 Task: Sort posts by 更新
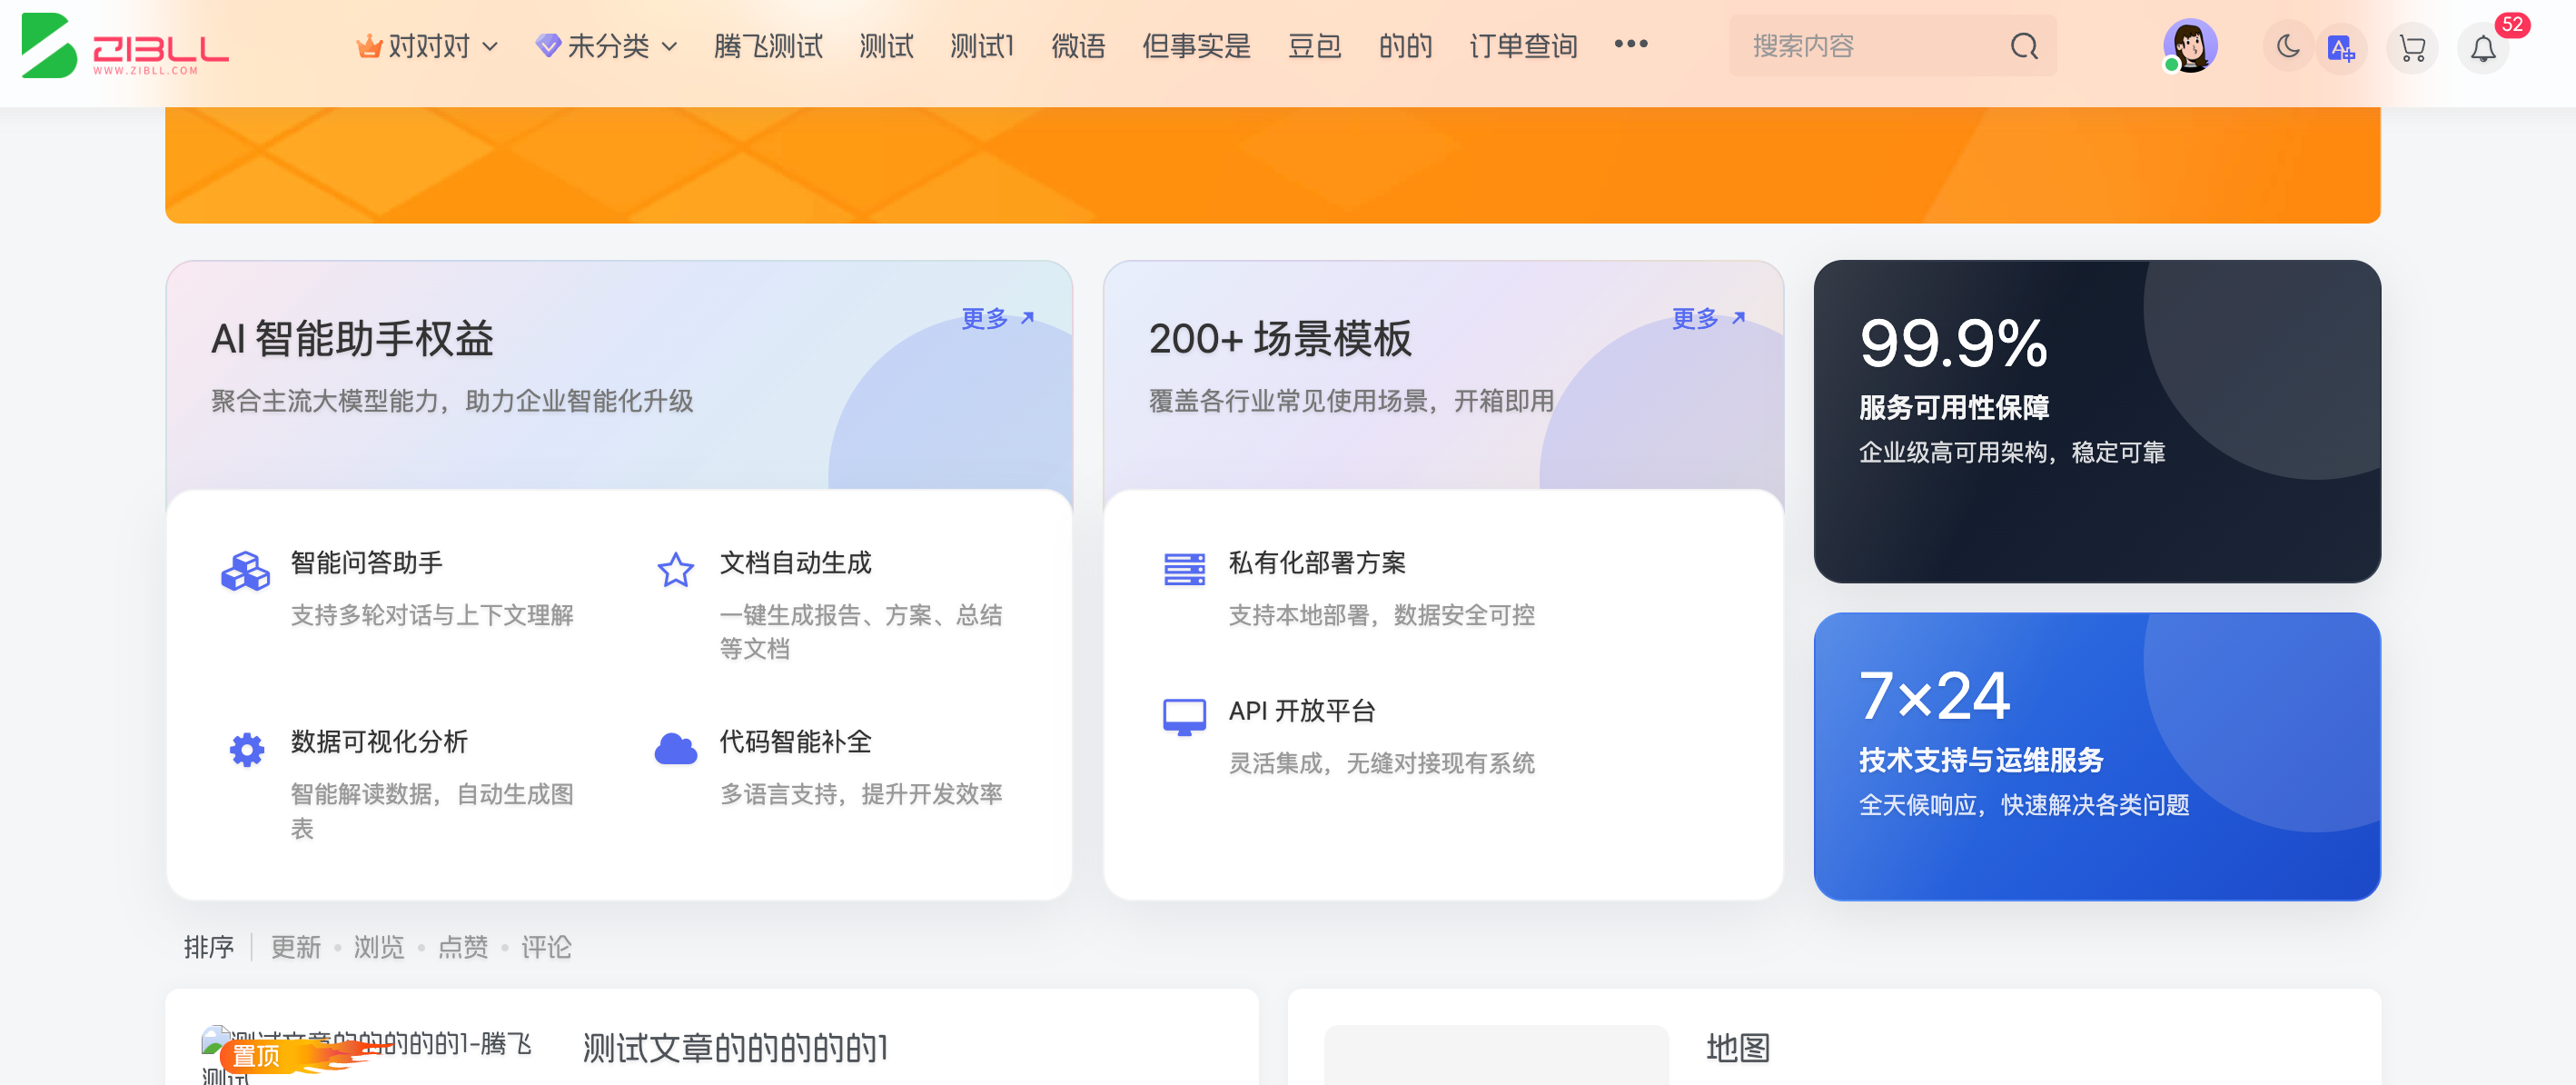296,946
